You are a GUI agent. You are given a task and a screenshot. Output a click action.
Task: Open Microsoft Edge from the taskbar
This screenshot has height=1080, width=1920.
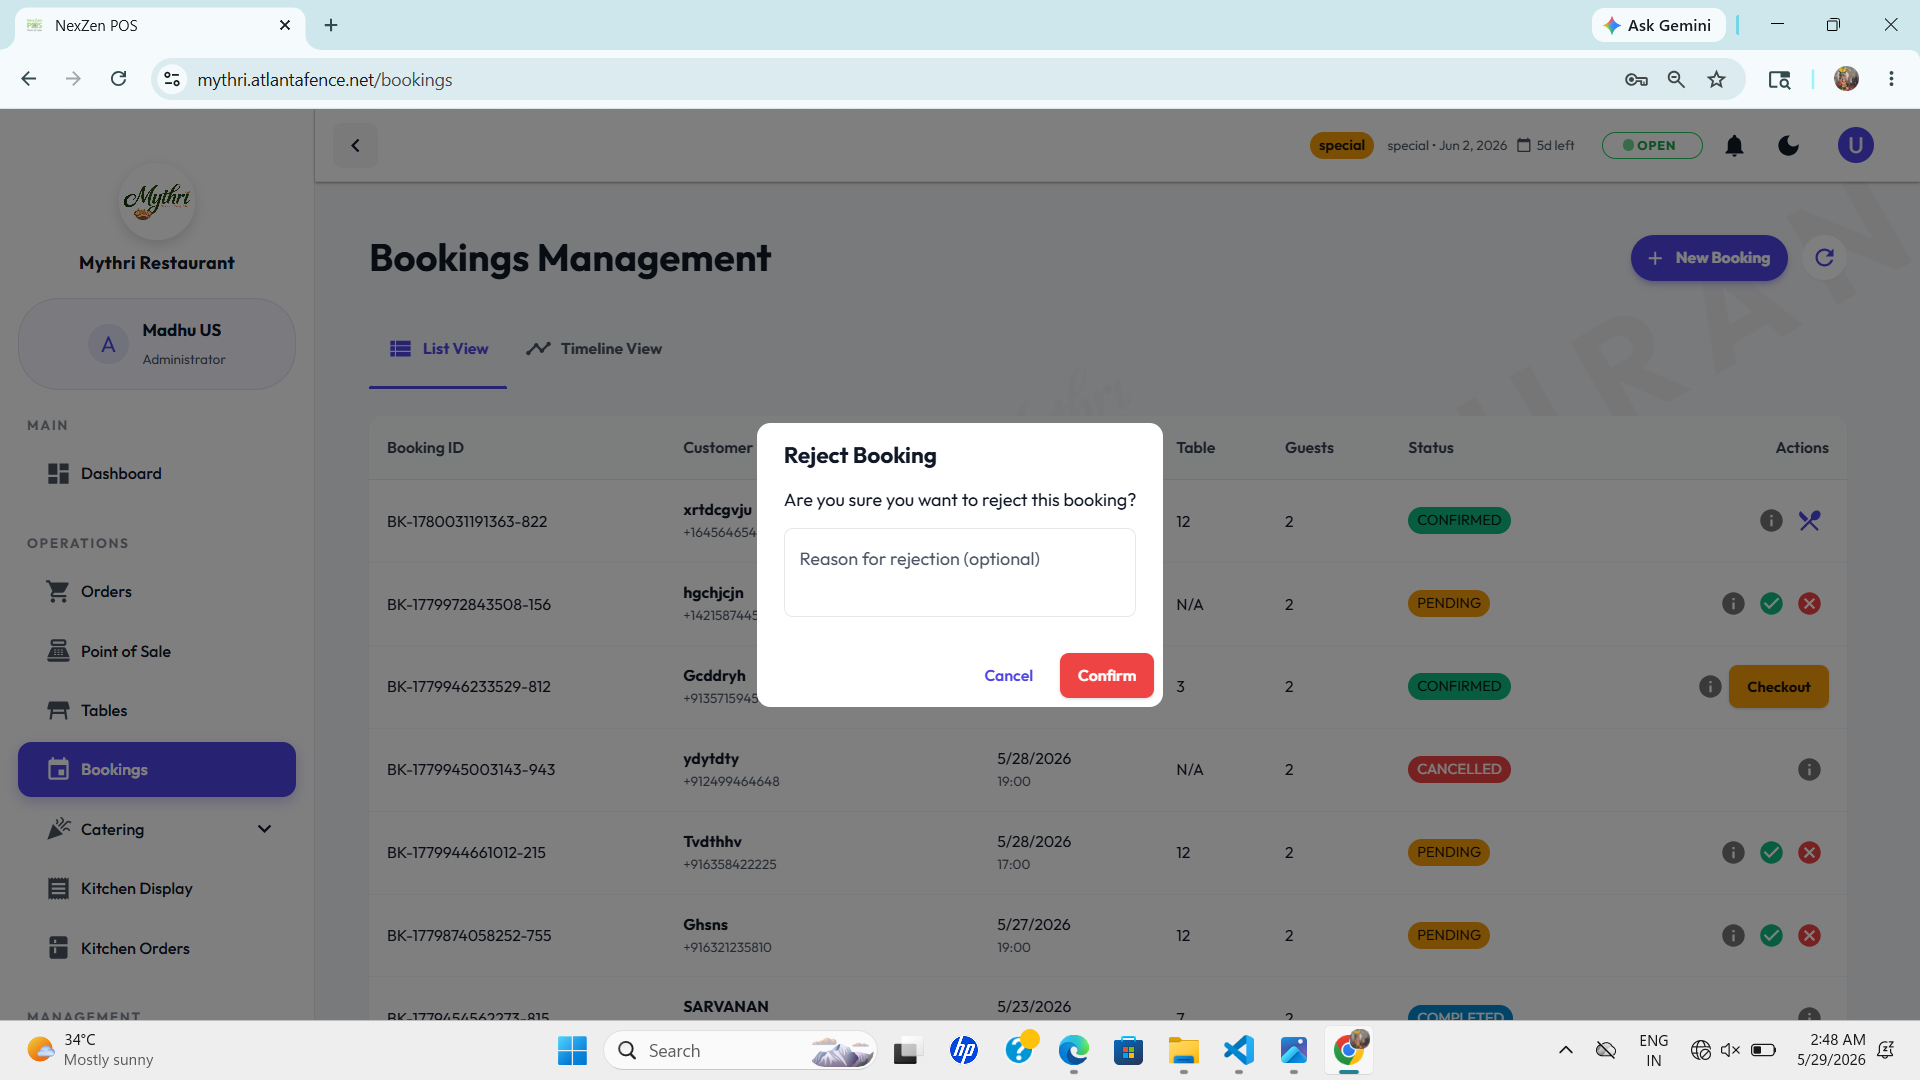(1073, 1051)
